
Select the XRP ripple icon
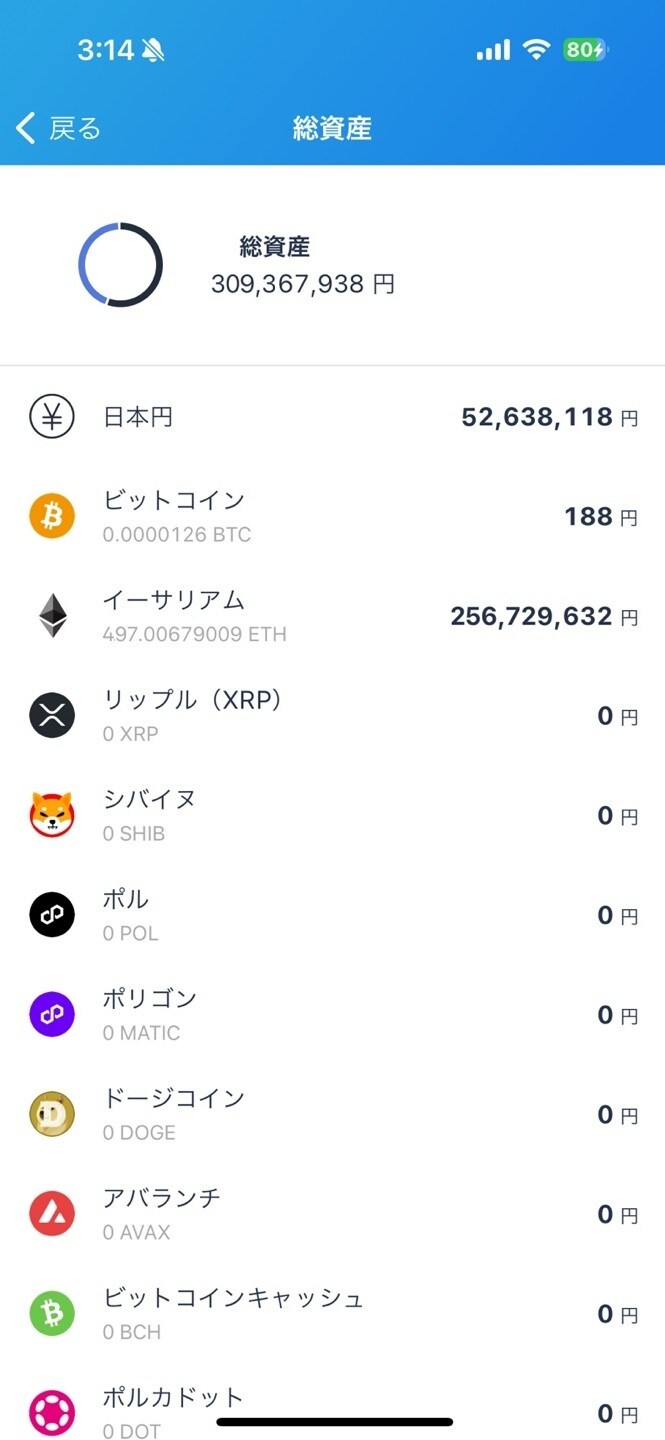coord(51,715)
